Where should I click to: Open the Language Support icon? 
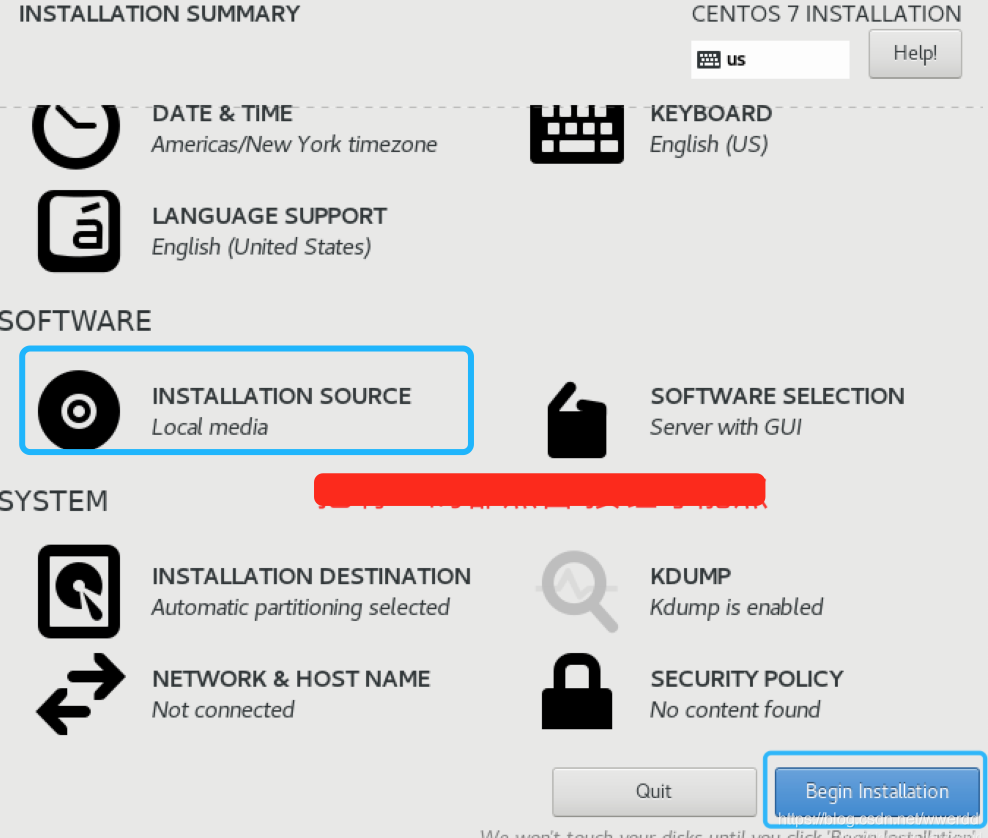click(x=79, y=231)
